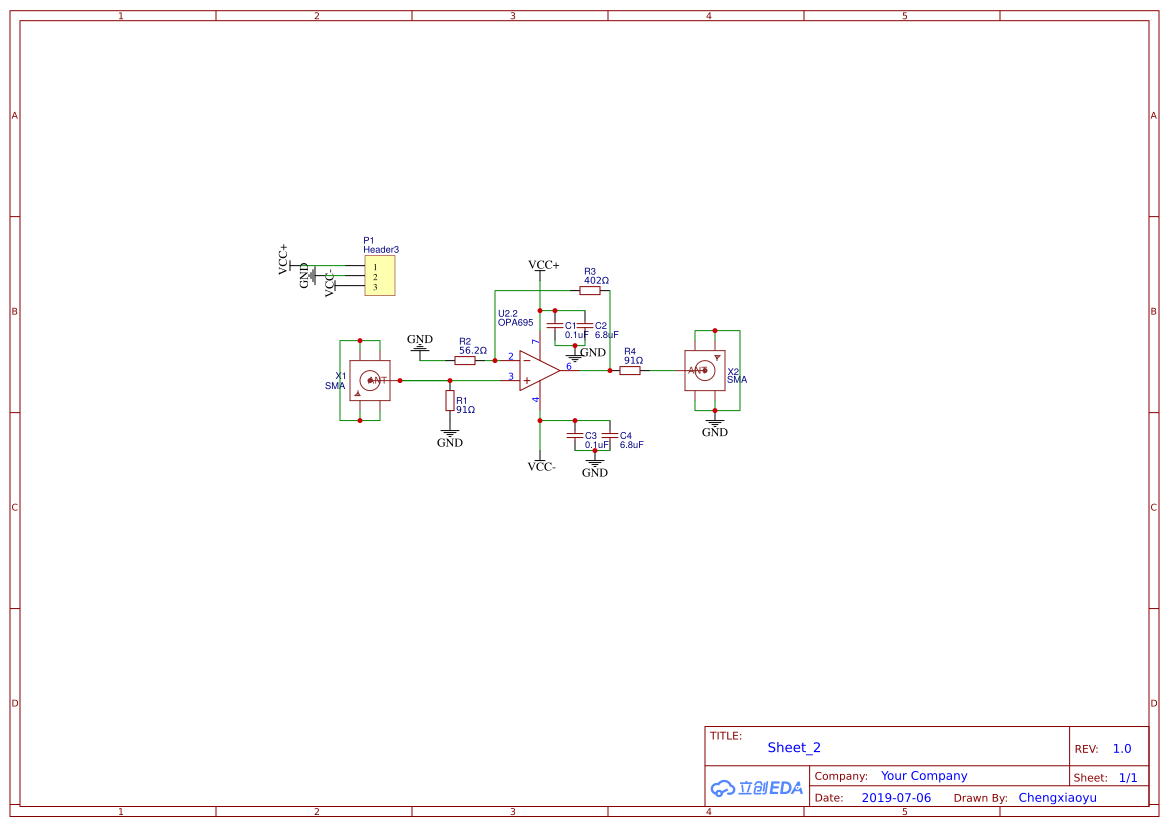Select the OPA695 op-amp triangle symbol

[x=539, y=371]
